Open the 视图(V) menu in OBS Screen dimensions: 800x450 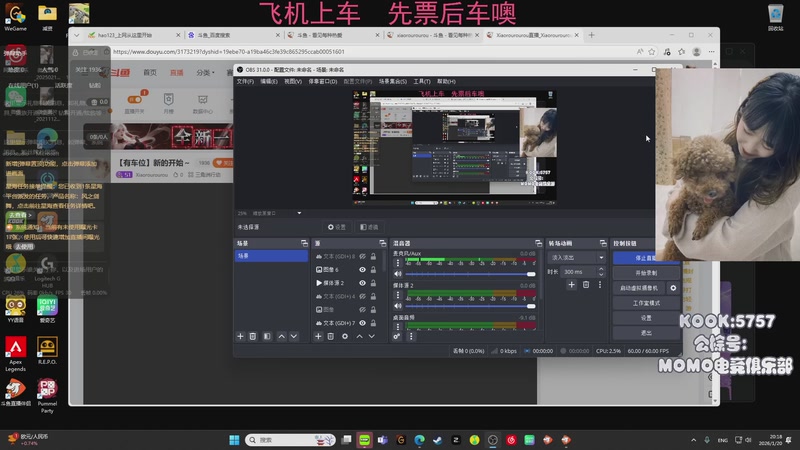293,82
